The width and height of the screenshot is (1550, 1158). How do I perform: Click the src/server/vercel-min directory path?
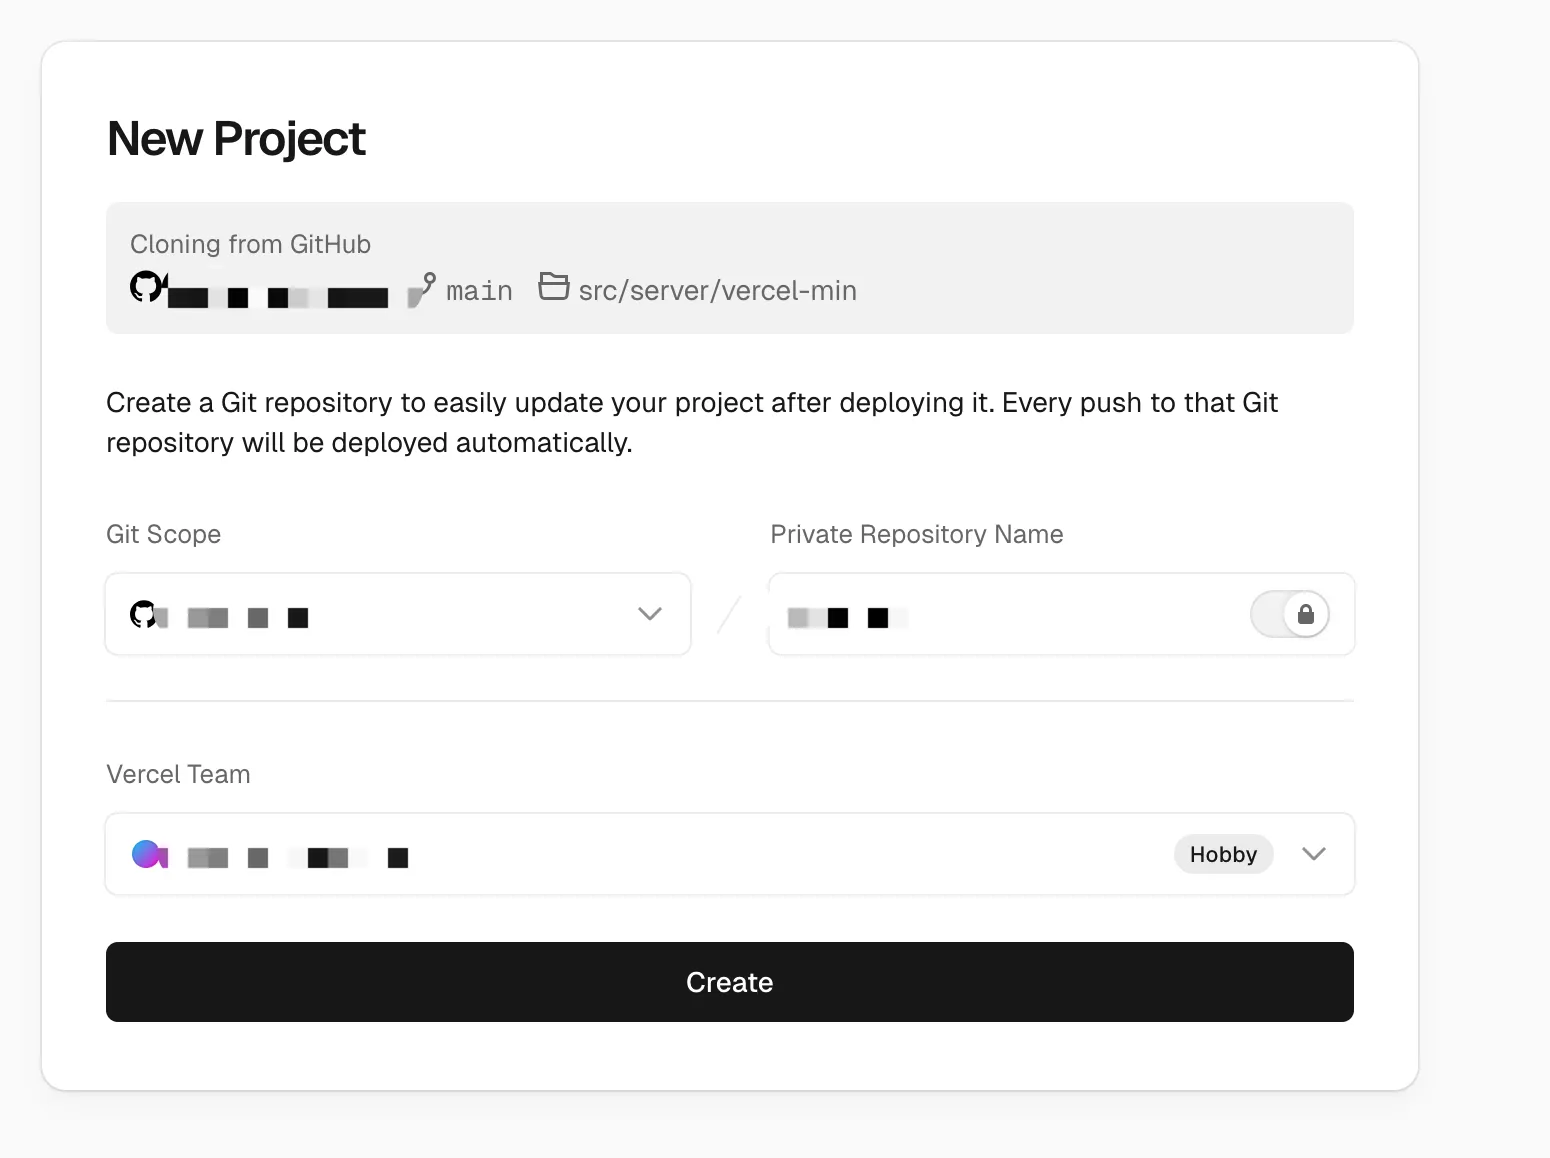pos(717,291)
